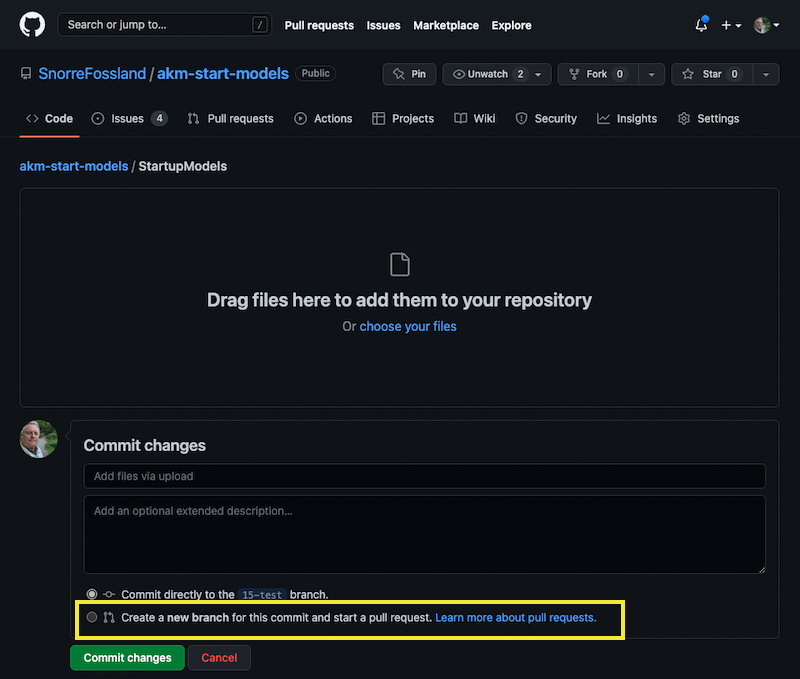Switch to the repository Issues tab
Screen dimensions: 800x679
[x=129, y=119]
